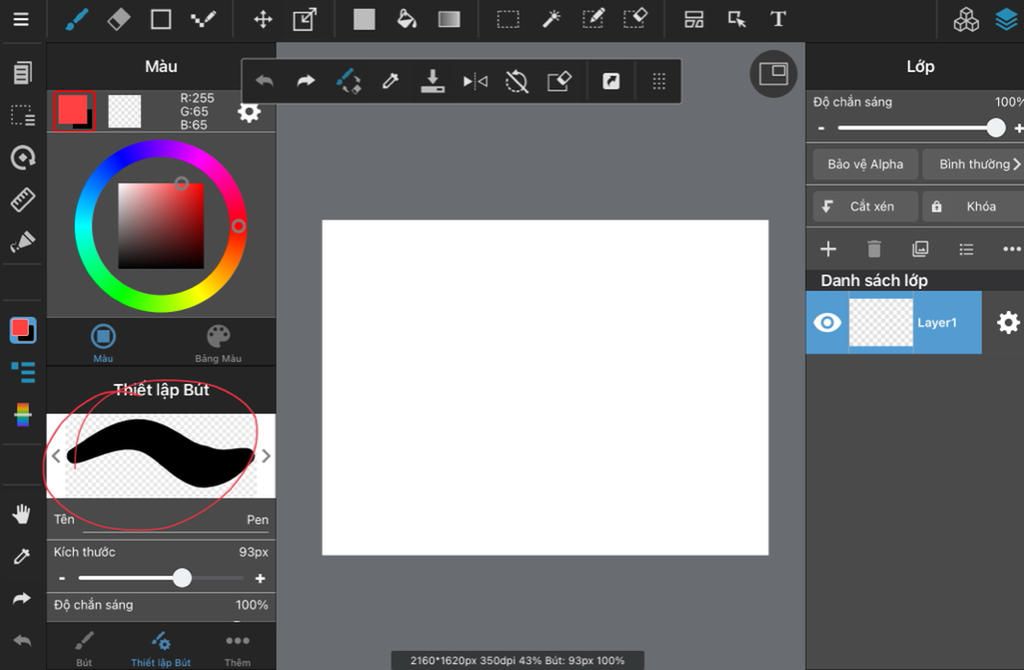
Task: Open the materials cubes panel
Action: [x=966, y=20]
